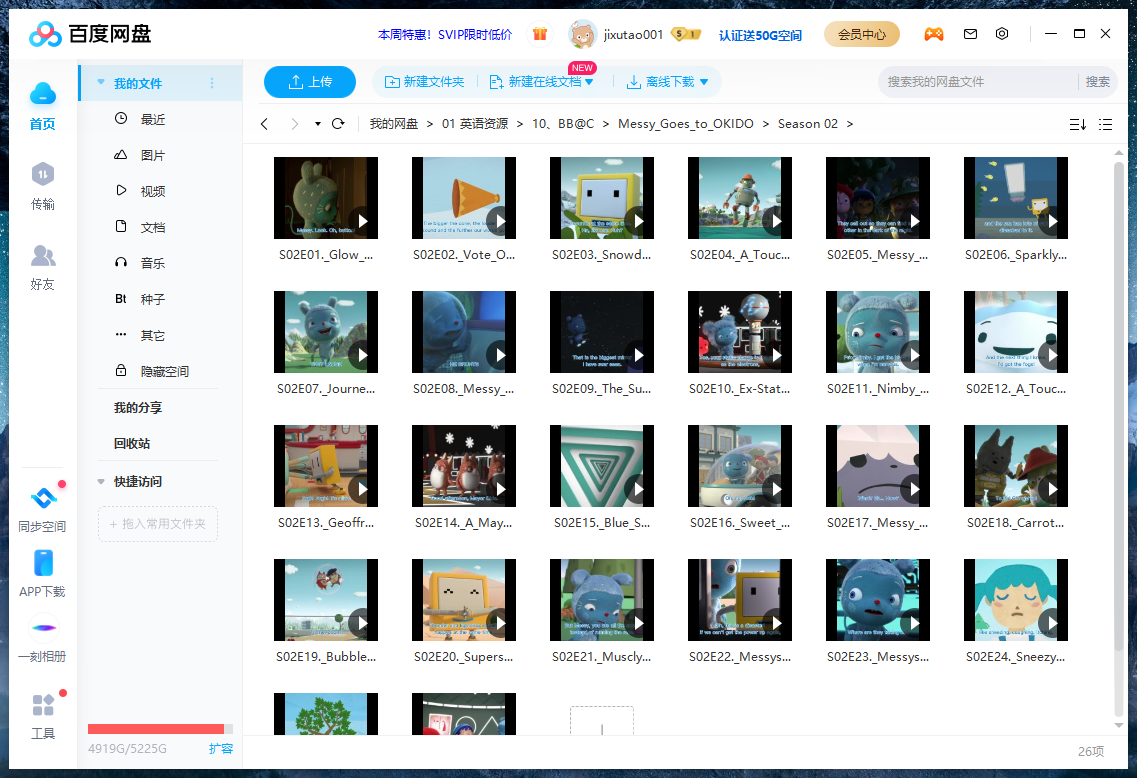Click the search 我的网盘文件 input field
1137x778 pixels.
(978, 82)
